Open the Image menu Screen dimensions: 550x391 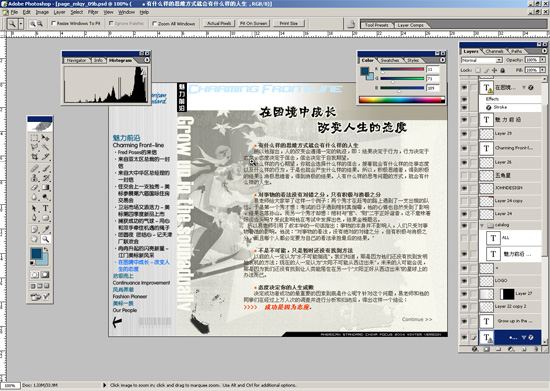coord(42,12)
